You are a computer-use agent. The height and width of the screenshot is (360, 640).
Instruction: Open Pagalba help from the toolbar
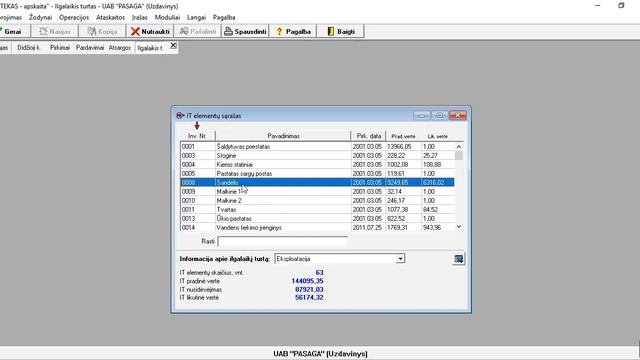(x=293, y=31)
